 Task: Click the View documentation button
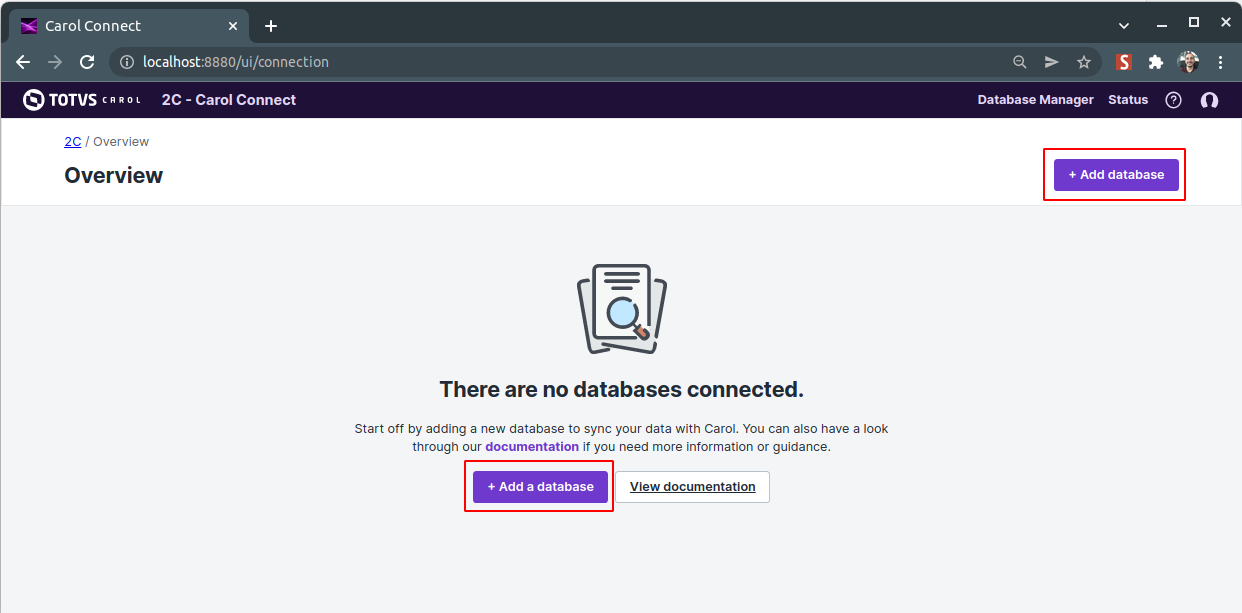pyautogui.click(x=692, y=487)
